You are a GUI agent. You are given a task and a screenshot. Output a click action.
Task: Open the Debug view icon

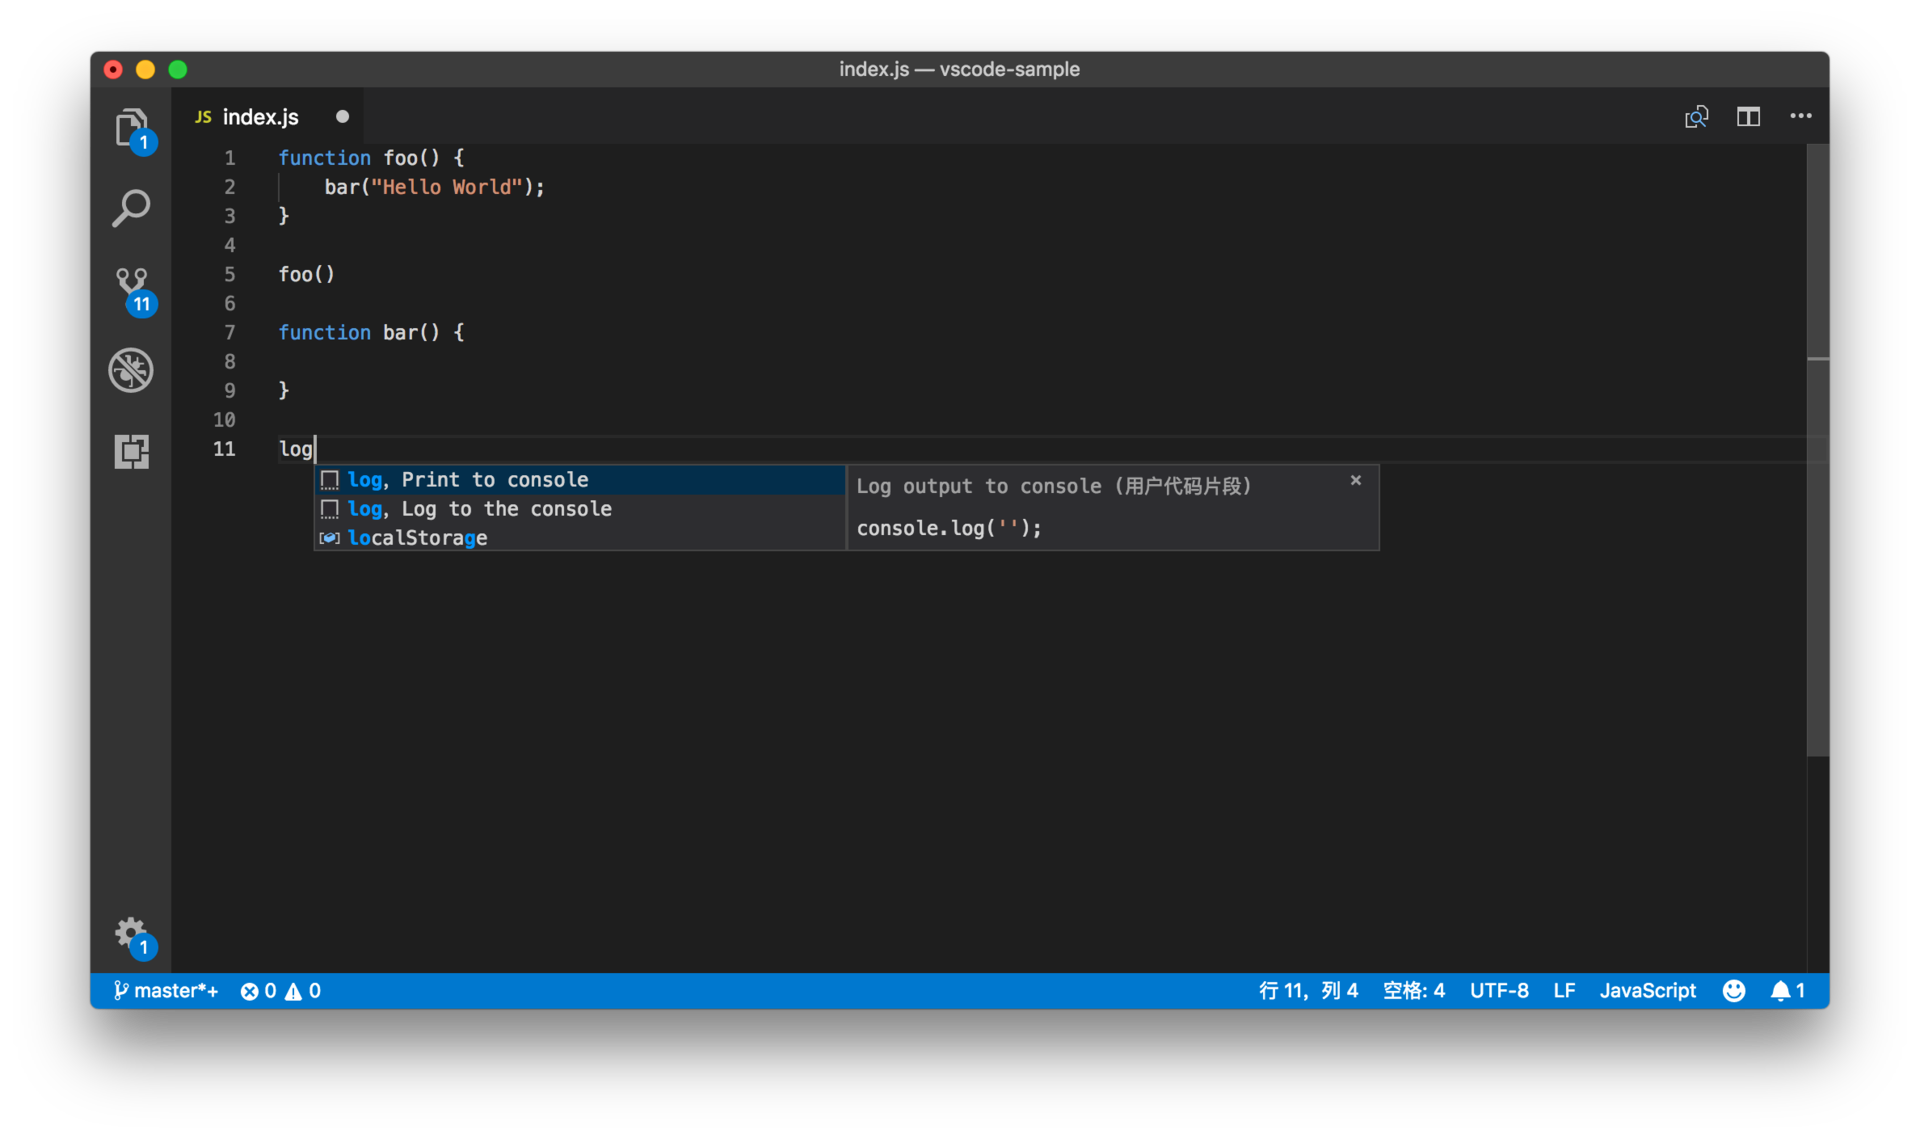coord(131,370)
